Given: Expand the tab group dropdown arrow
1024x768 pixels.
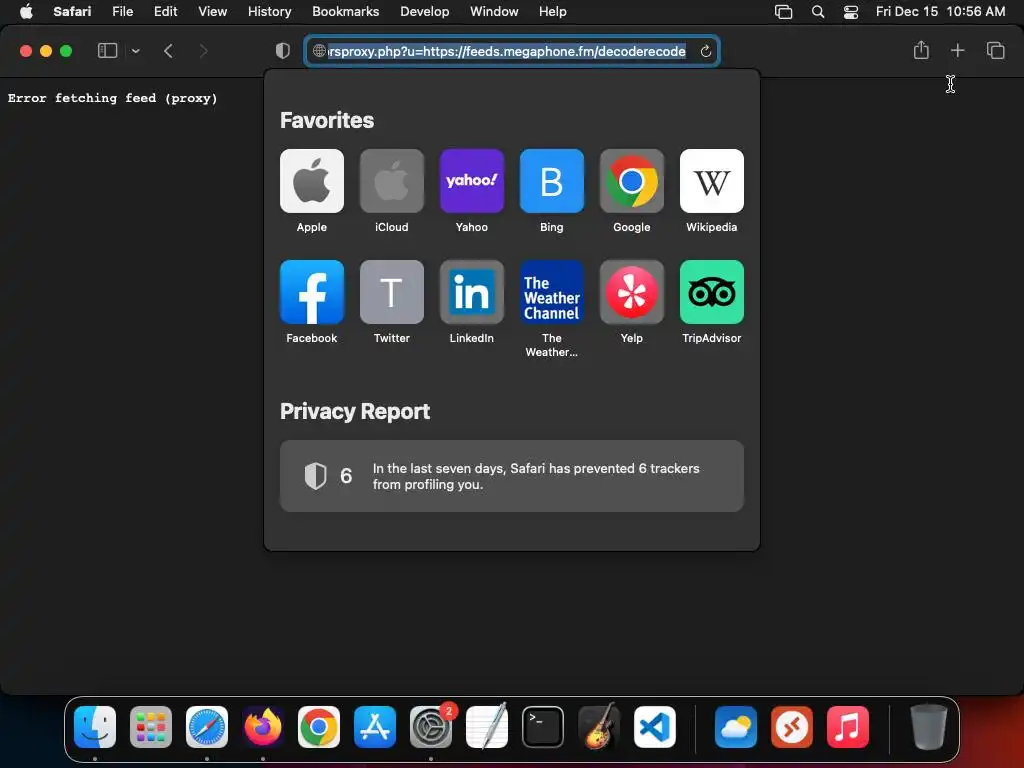Looking at the screenshot, I should click(135, 51).
